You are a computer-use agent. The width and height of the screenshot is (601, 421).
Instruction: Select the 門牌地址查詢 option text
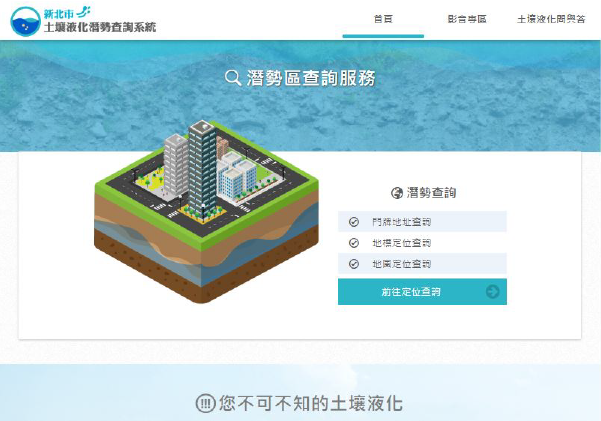(402, 222)
